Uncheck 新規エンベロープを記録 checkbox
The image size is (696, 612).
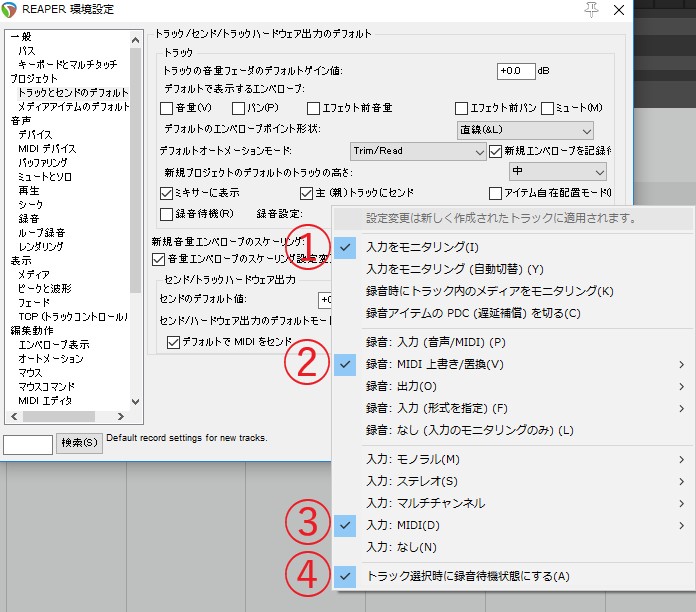(495, 151)
